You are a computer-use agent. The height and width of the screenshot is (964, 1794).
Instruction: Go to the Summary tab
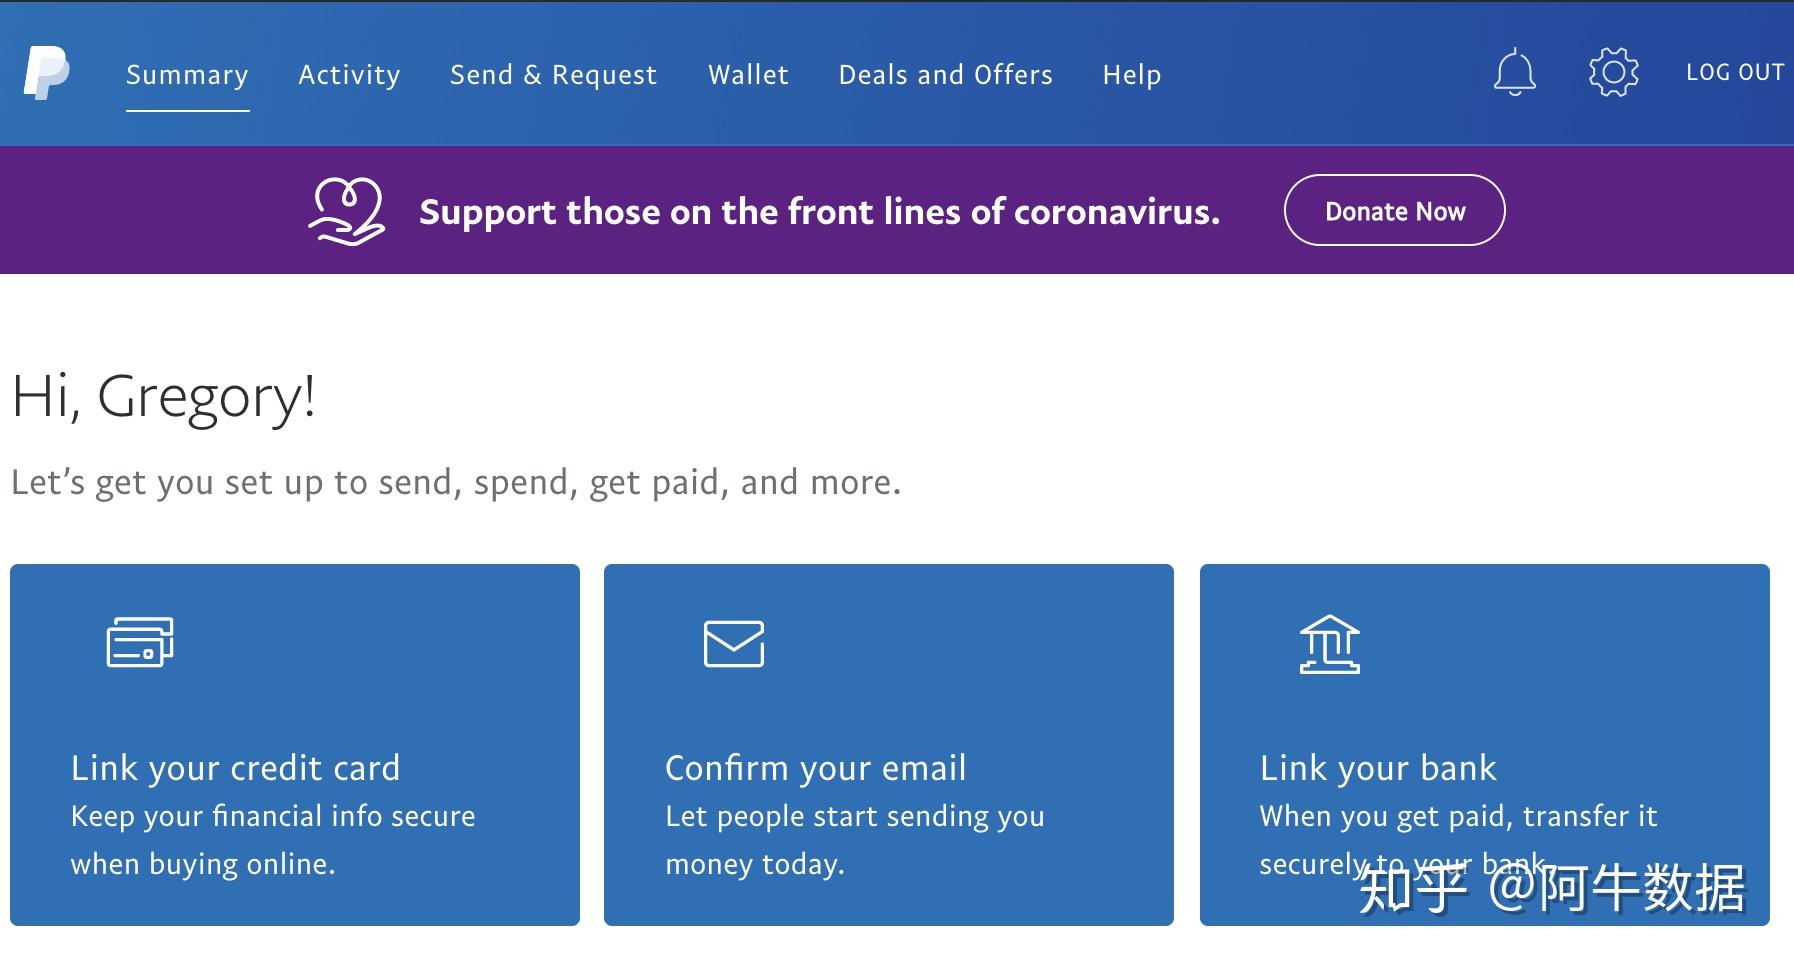click(187, 75)
